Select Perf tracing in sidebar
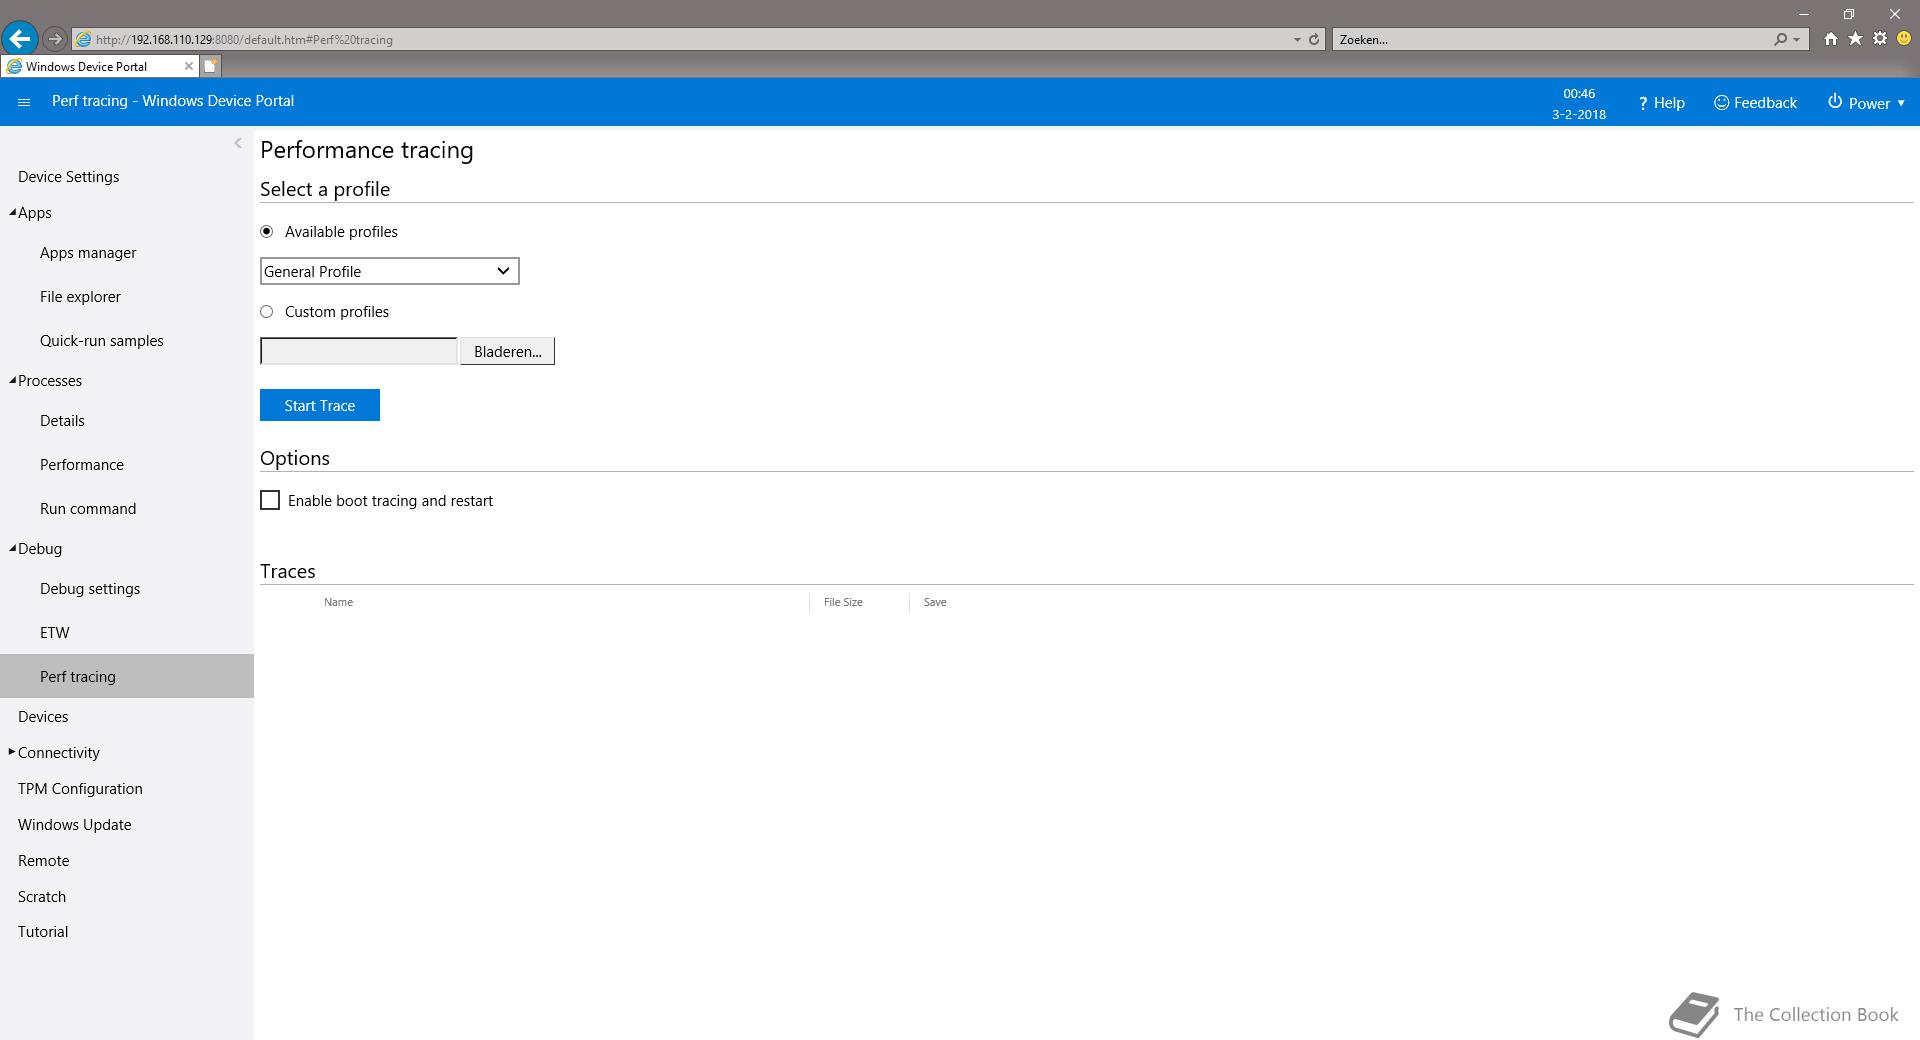Image resolution: width=1920 pixels, height=1040 pixels. point(127,676)
